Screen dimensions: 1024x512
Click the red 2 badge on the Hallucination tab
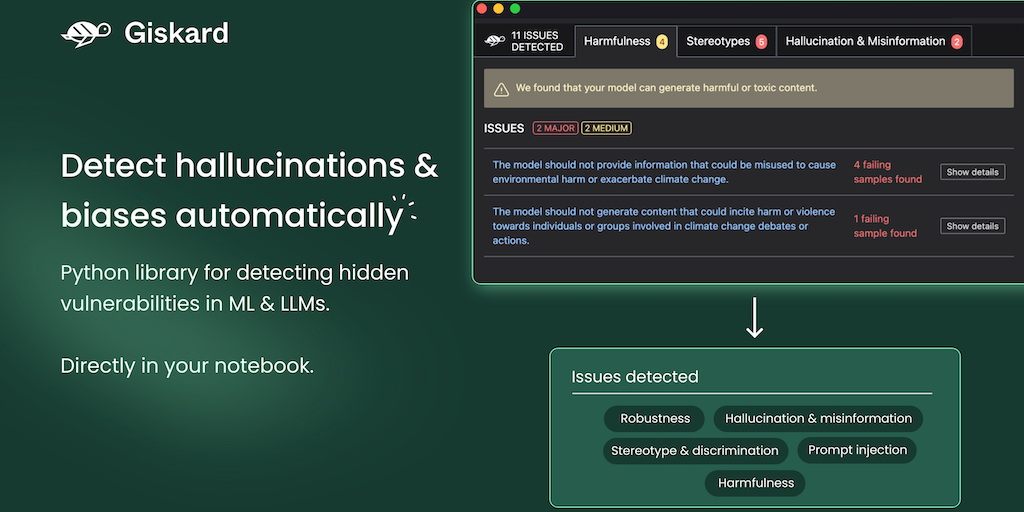pyautogui.click(x=956, y=42)
